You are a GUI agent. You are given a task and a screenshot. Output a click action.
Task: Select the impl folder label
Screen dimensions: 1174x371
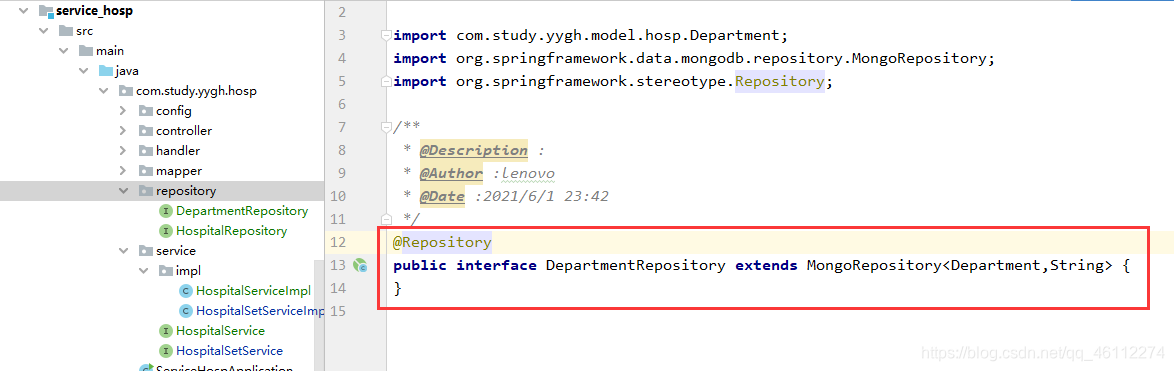[188, 271]
